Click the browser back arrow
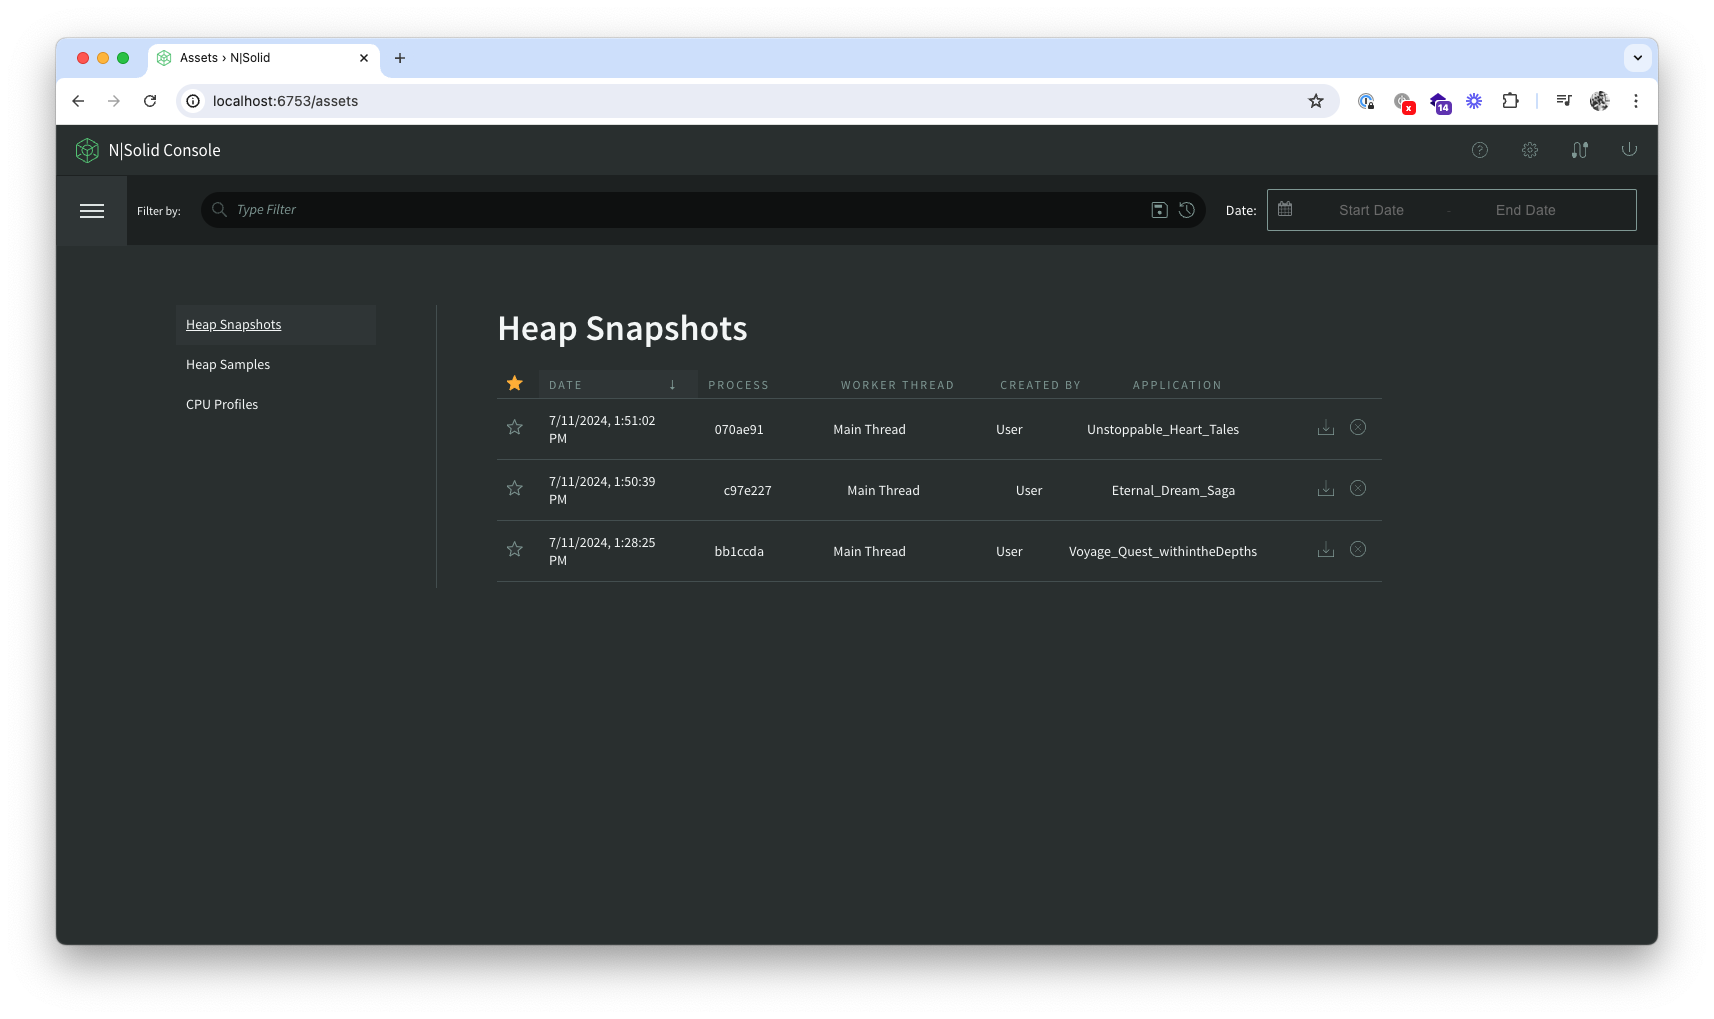 78,101
